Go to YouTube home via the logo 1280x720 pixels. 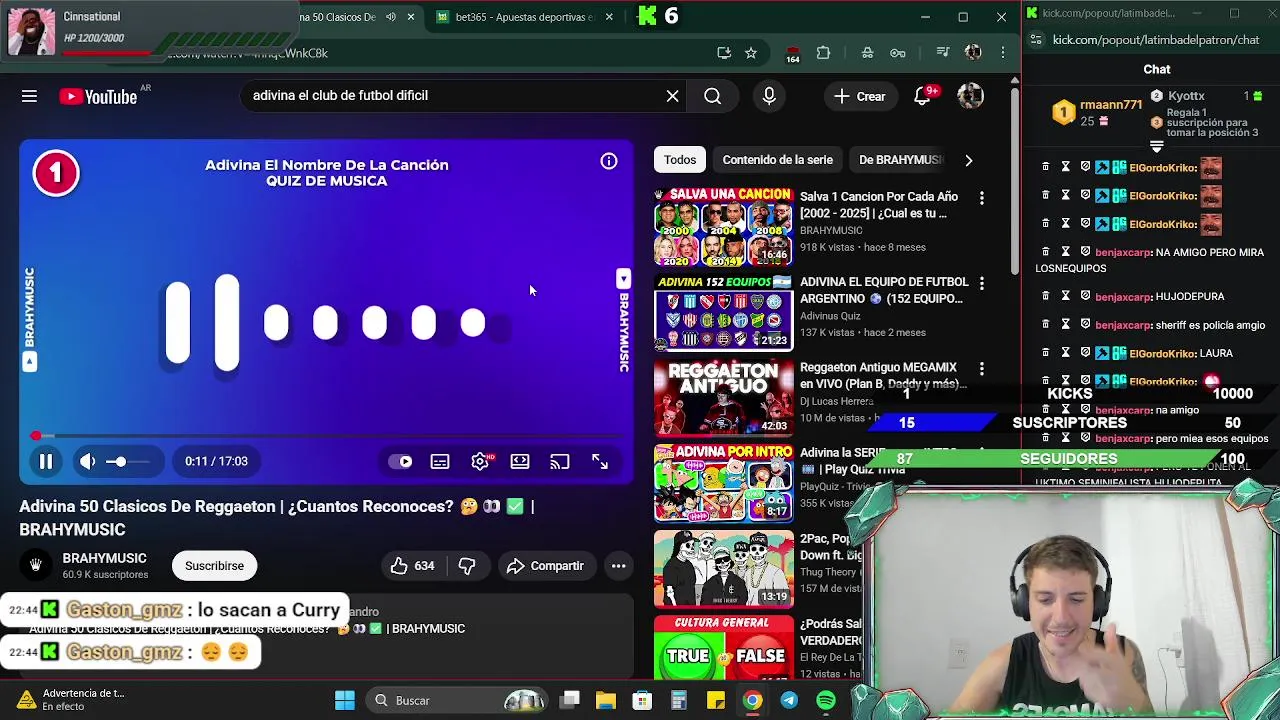pos(98,96)
